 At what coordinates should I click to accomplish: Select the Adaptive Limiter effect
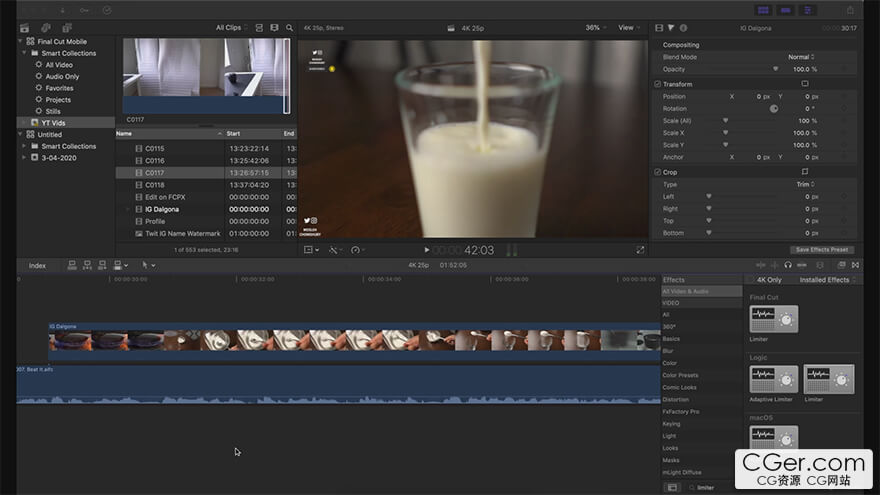774,380
